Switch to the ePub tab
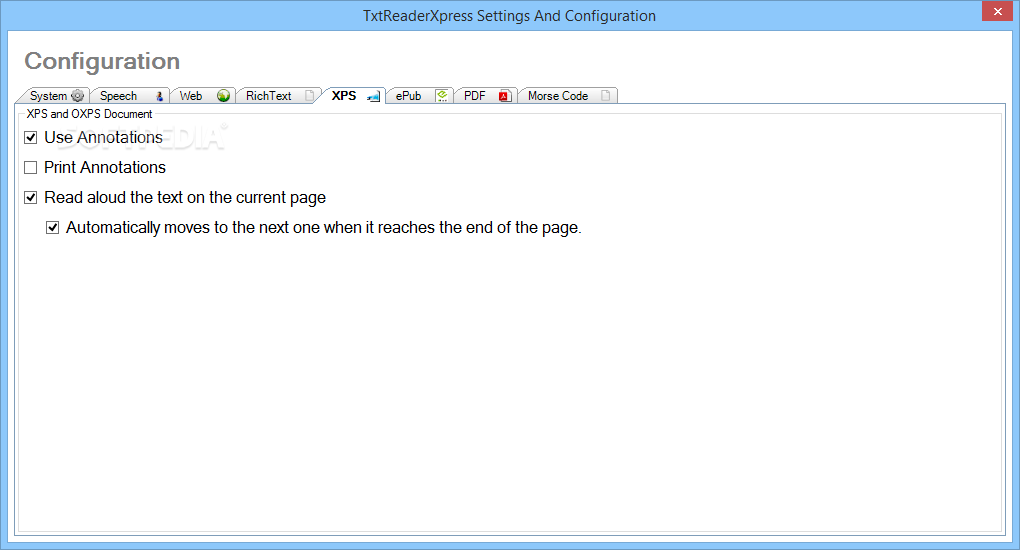The width and height of the screenshot is (1020, 550). (419, 96)
